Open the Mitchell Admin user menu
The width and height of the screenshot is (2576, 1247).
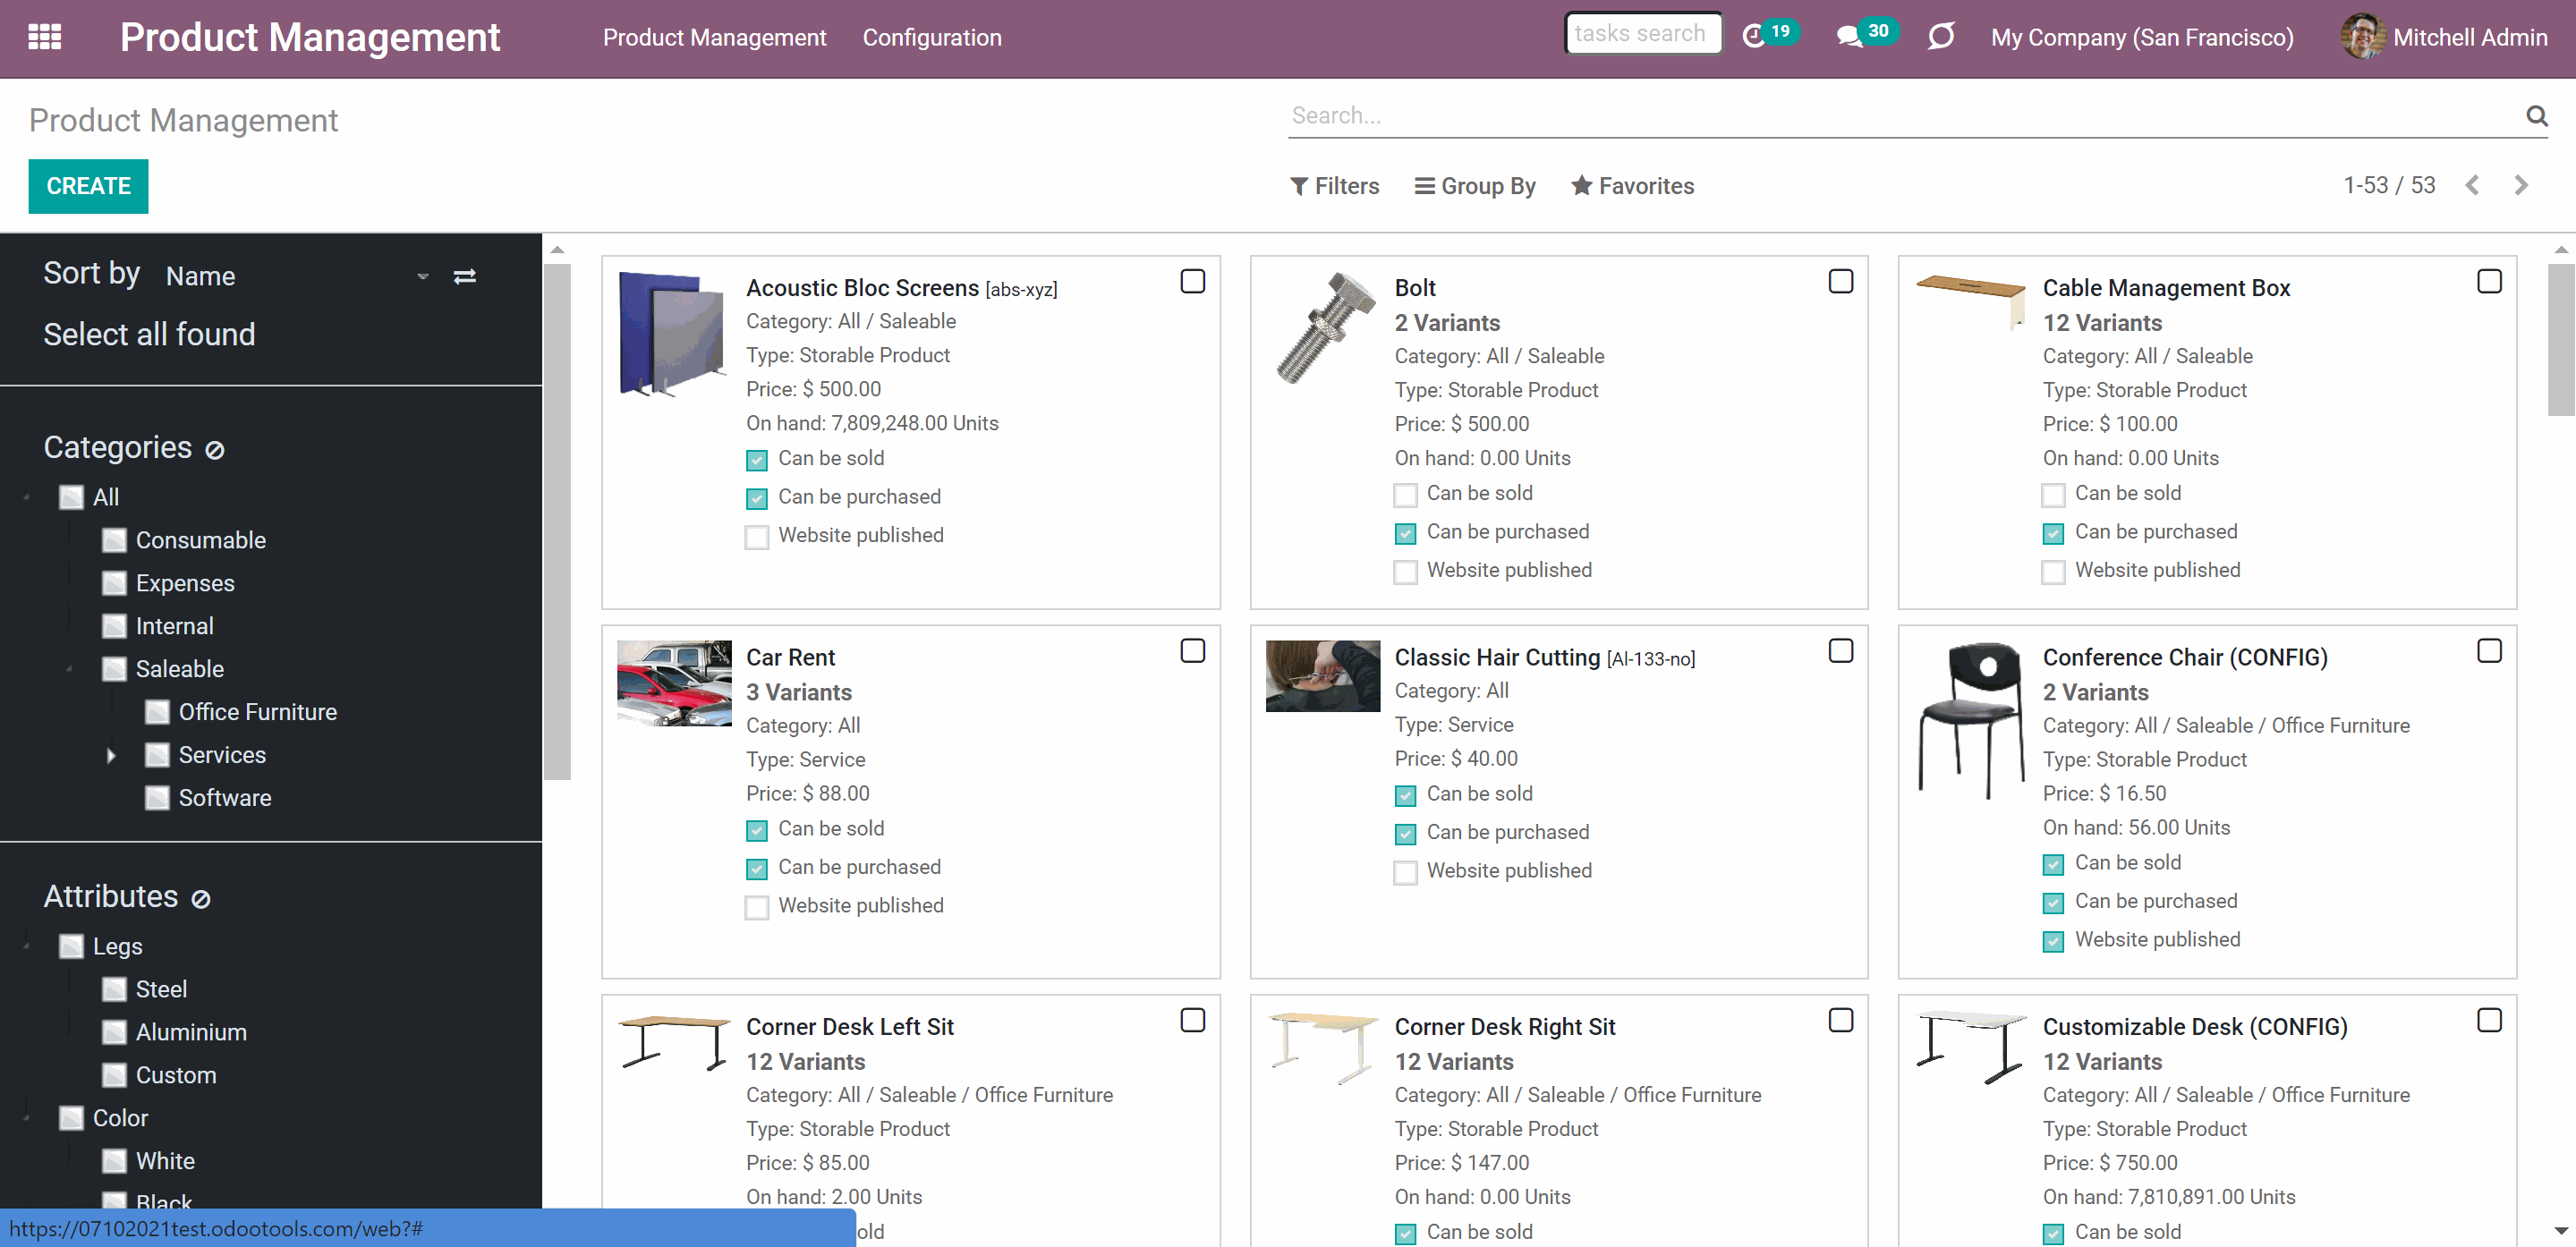[2444, 38]
